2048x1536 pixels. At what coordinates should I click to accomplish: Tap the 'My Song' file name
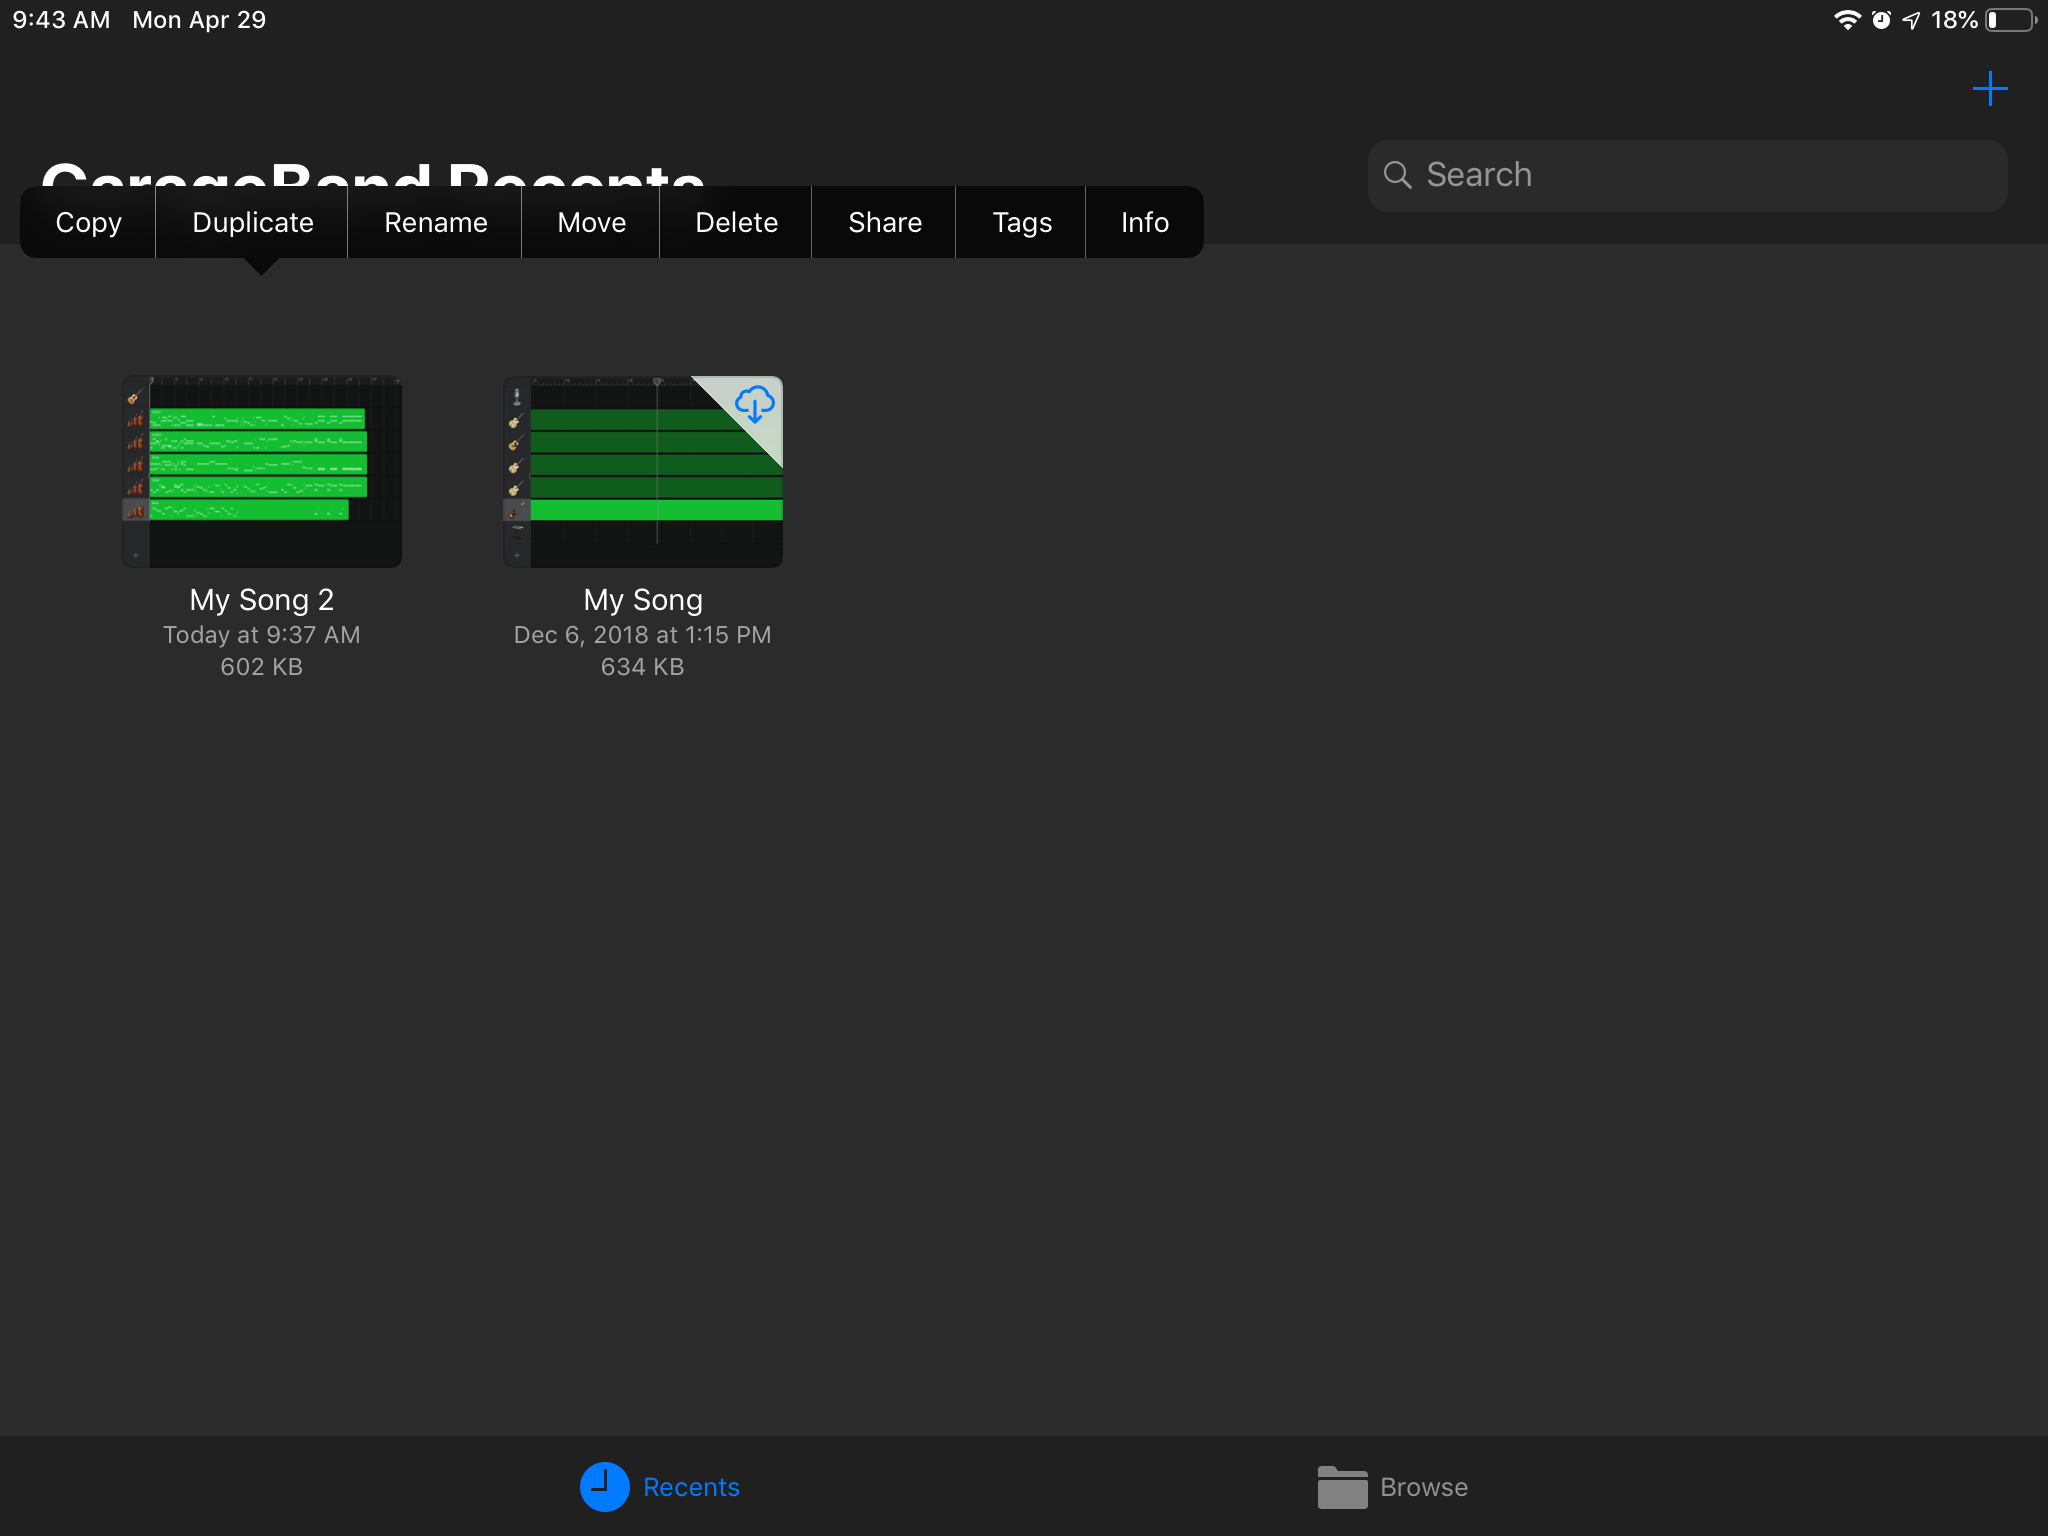[643, 599]
